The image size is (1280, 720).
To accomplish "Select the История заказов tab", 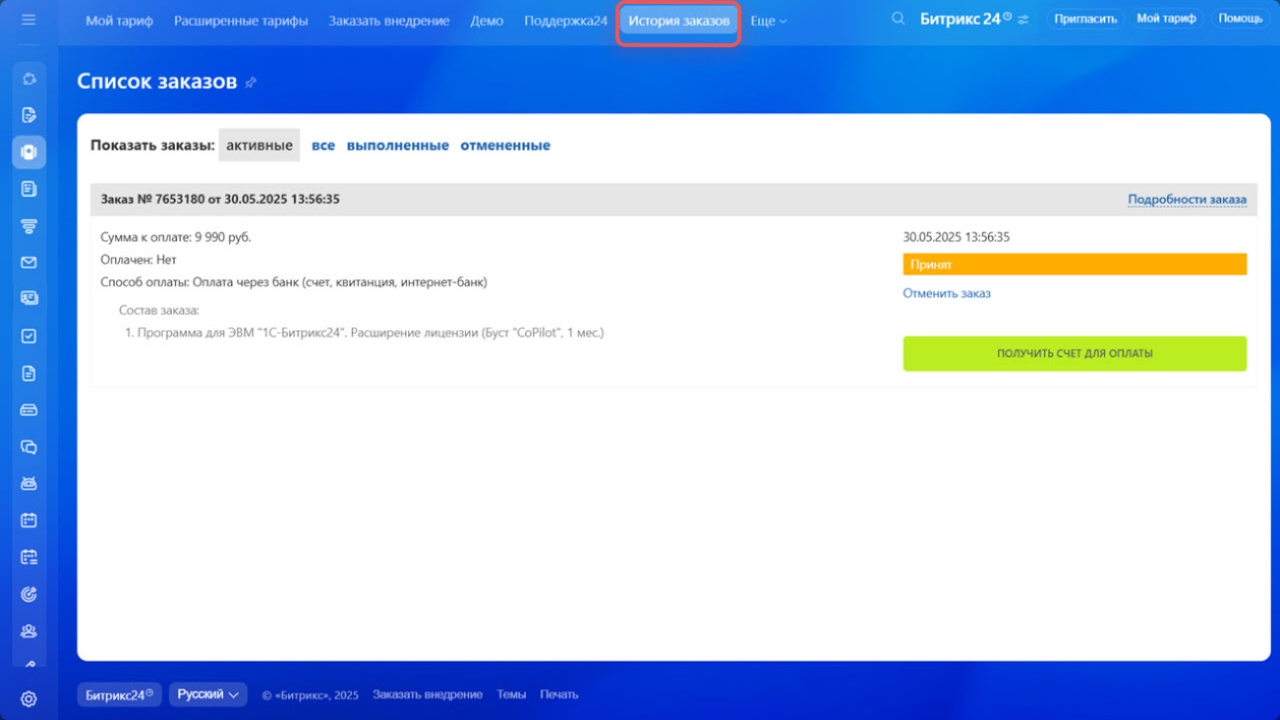I will click(679, 21).
